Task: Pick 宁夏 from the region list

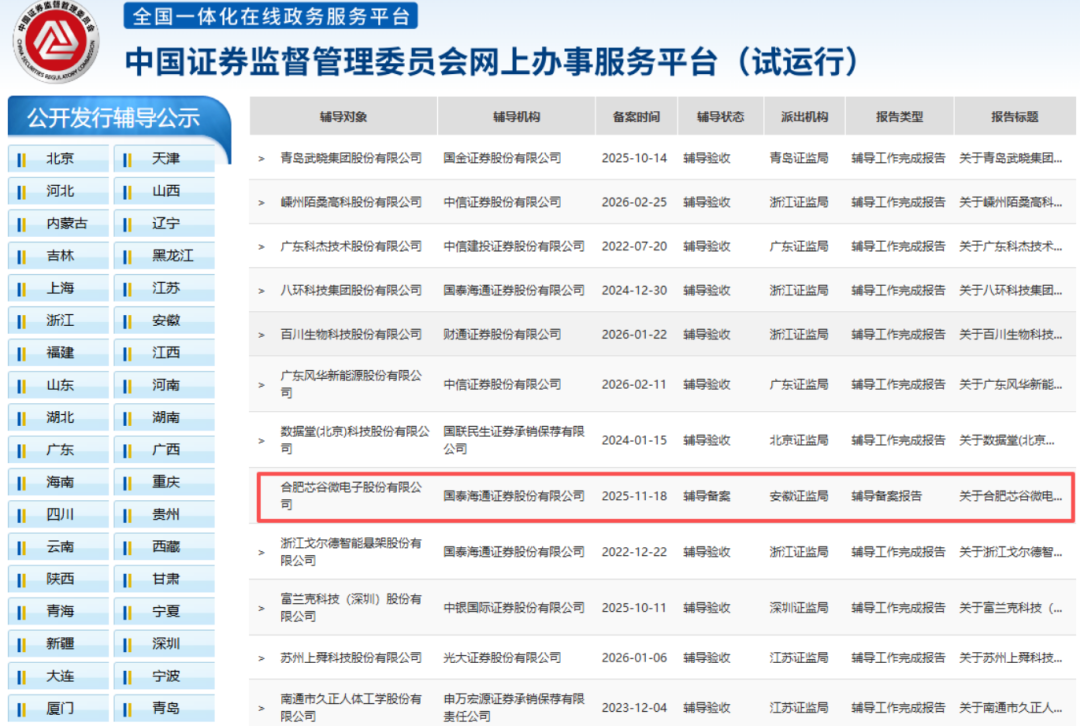Action: coord(165,612)
